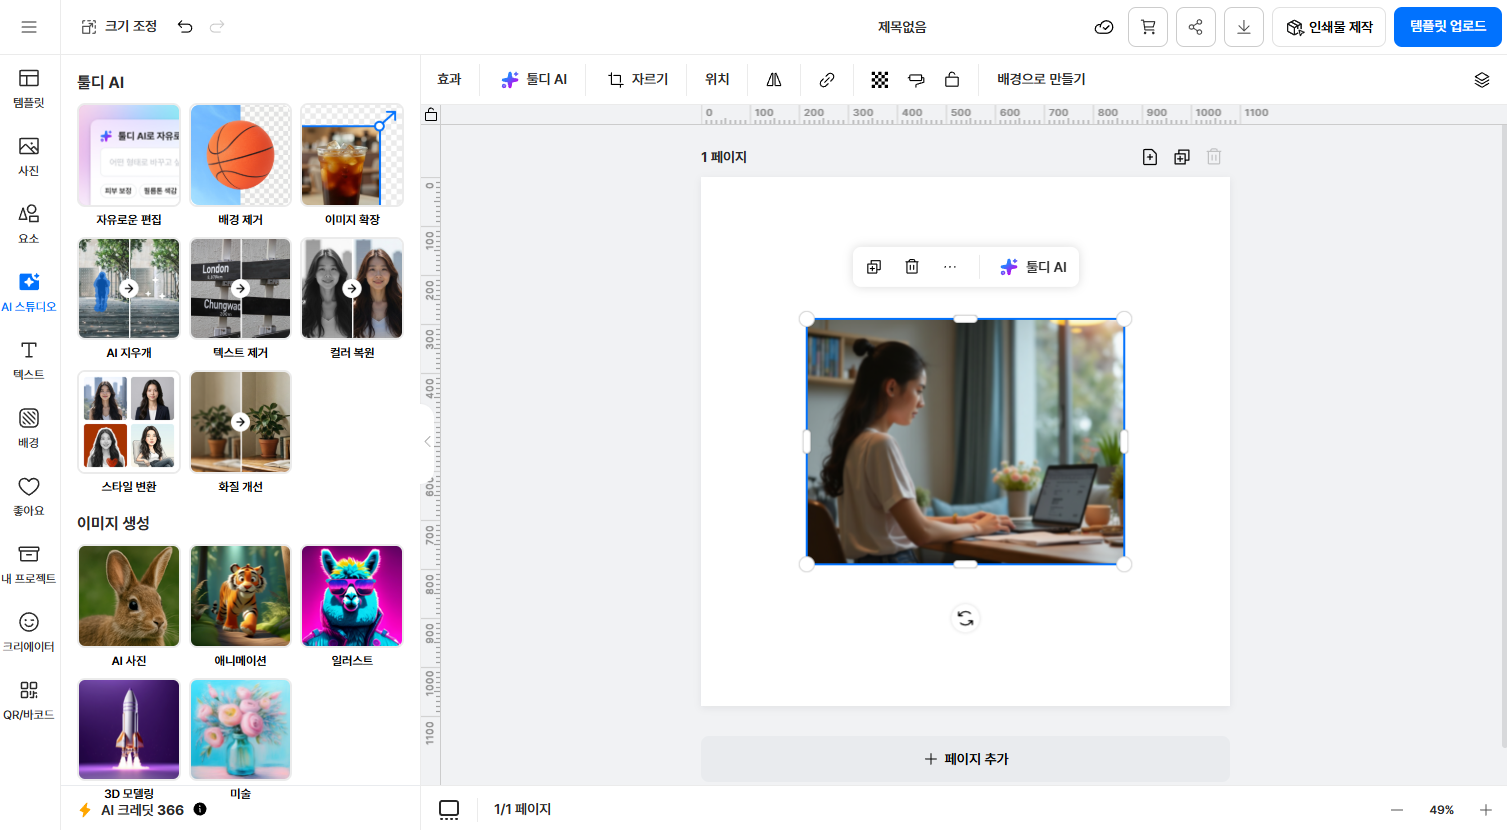Click the flip mirror icon

click(x=774, y=80)
